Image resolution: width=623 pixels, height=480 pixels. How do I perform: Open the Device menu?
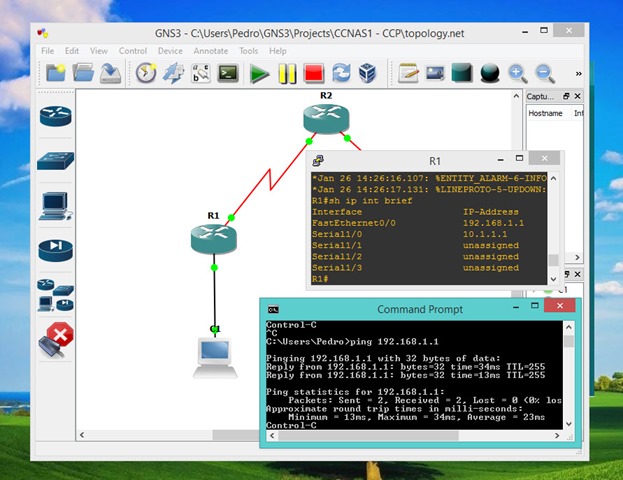[170, 51]
